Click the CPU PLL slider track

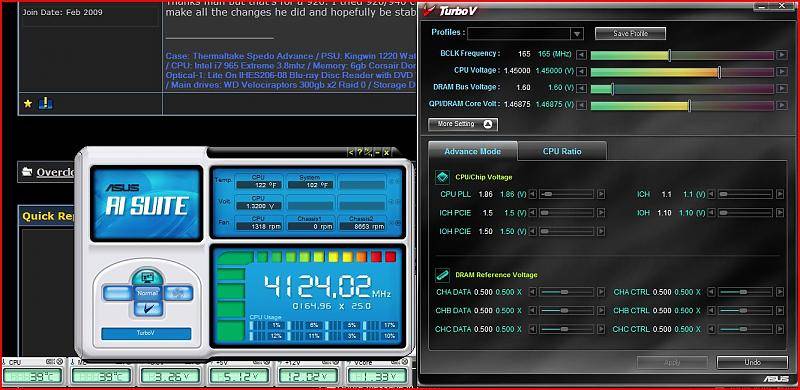(567, 194)
